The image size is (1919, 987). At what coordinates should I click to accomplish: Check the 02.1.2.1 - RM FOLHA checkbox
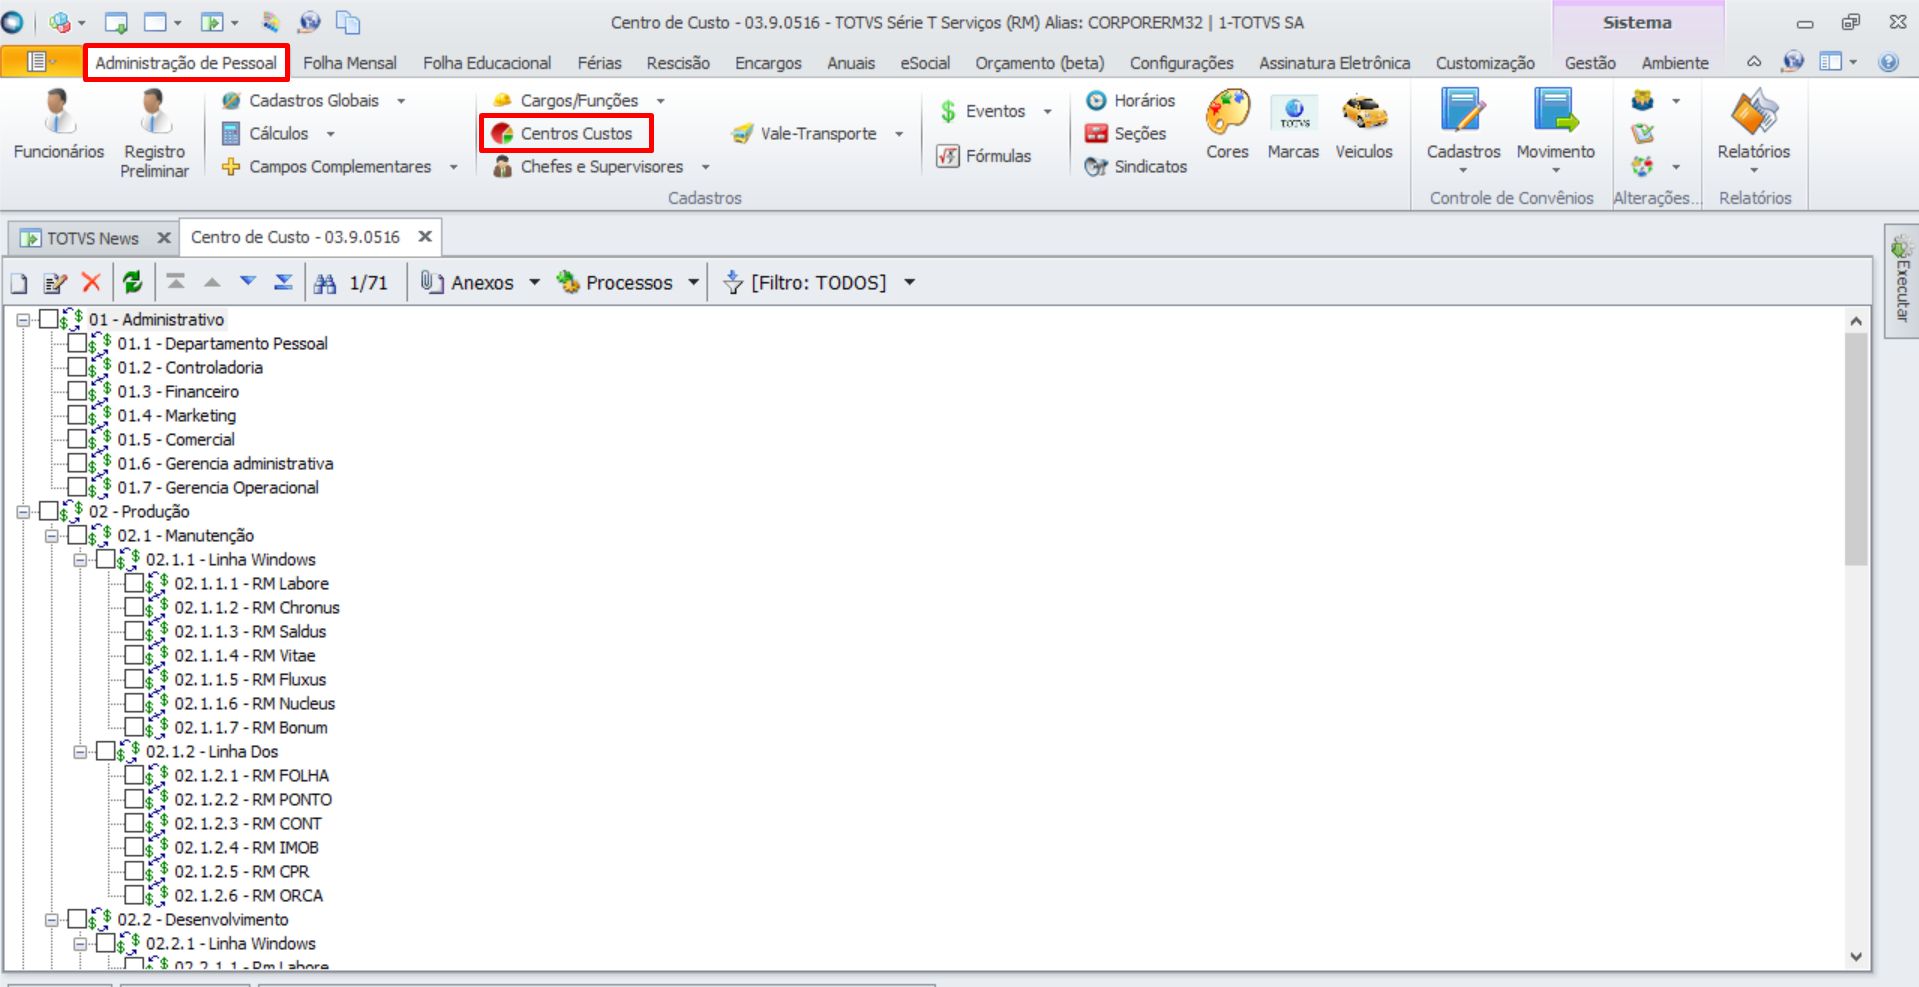[134, 775]
